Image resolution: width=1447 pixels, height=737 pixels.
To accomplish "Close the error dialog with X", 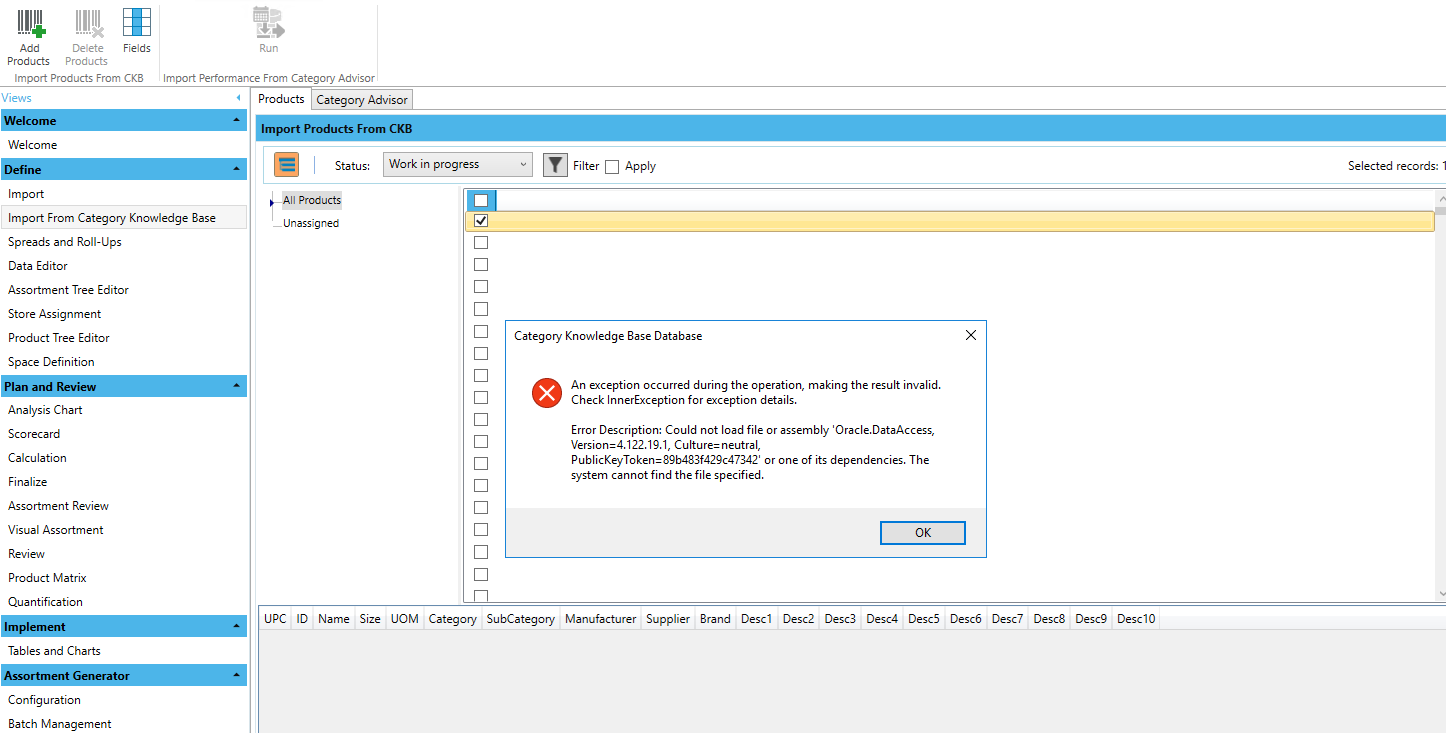I will coord(970,336).
